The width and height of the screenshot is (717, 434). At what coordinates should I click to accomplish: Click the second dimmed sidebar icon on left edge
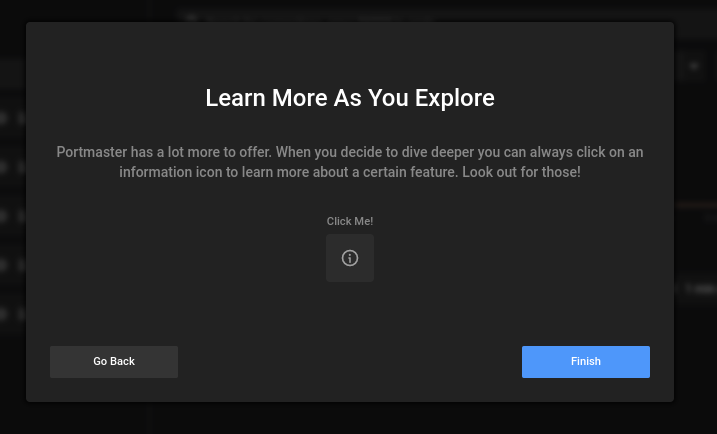(x=4, y=167)
